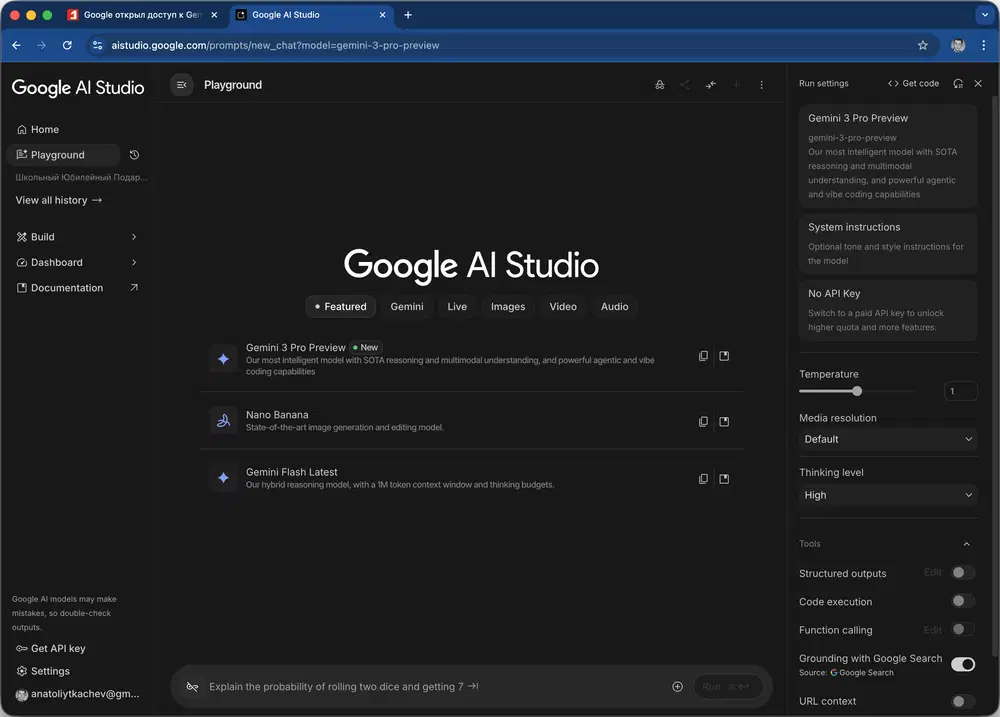Change the Thinking level dropdown
This screenshot has height=717, width=1000.
tap(888, 495)
